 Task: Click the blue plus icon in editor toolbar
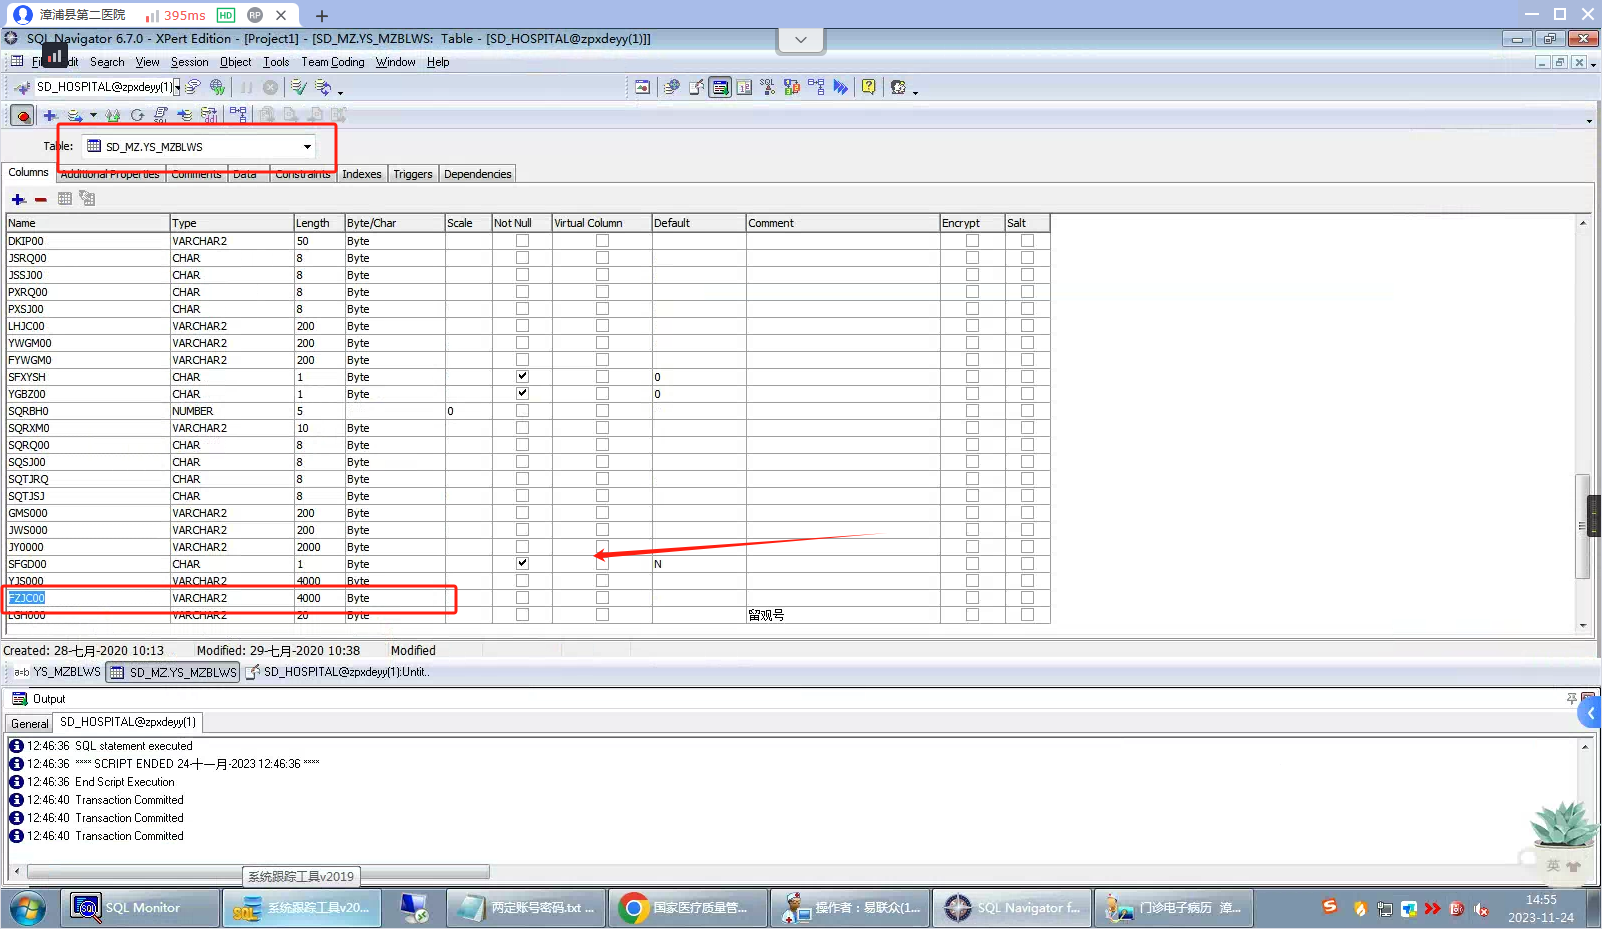pos(49,115)
